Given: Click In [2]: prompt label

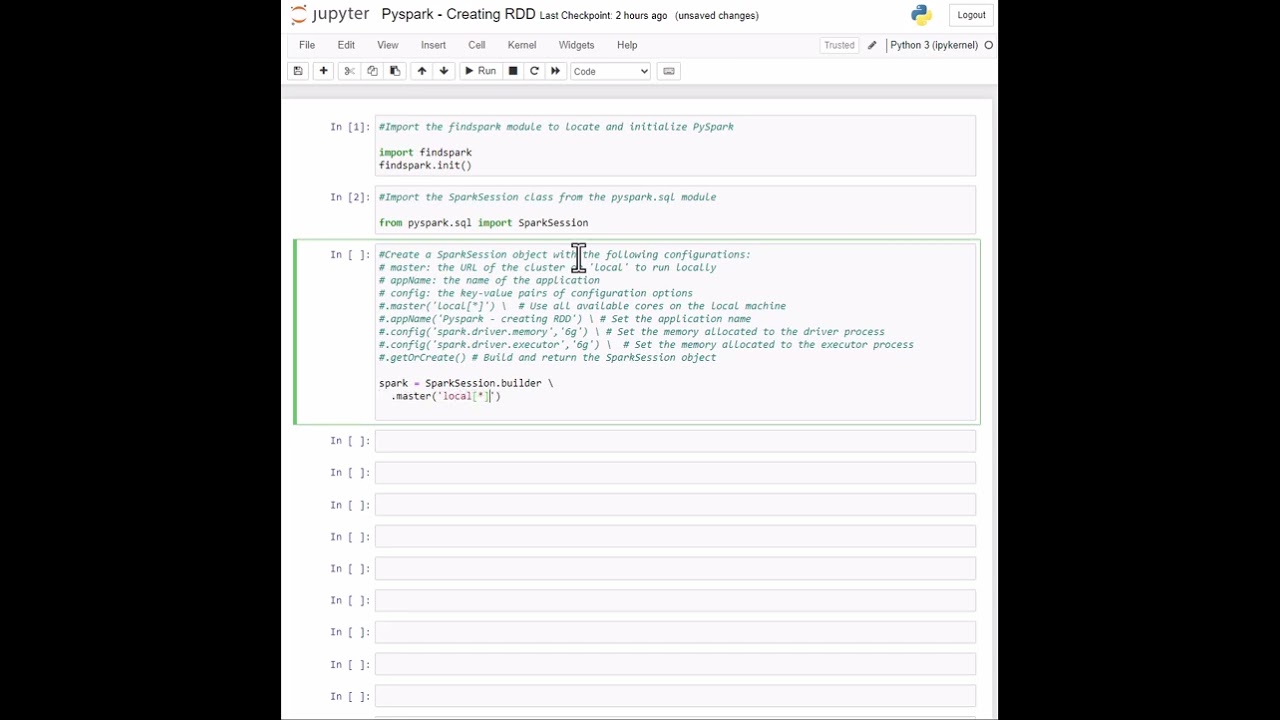Looking at the screenshot, I should [350, 197].
